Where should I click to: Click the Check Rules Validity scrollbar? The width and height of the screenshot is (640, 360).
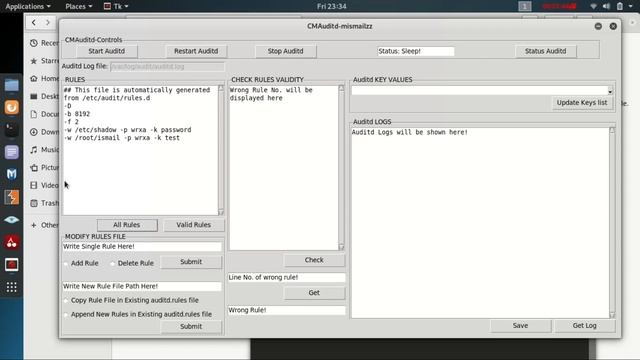(x=341, y=168)
